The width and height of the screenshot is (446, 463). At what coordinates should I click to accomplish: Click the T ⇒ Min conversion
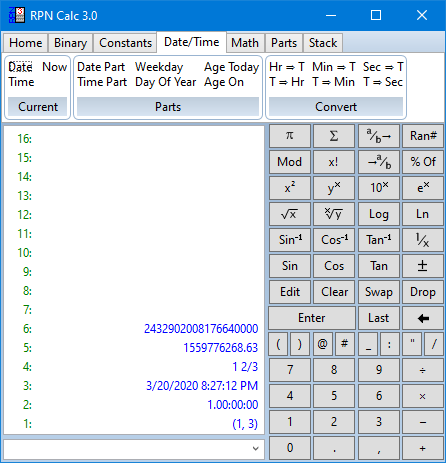point(333,82)
